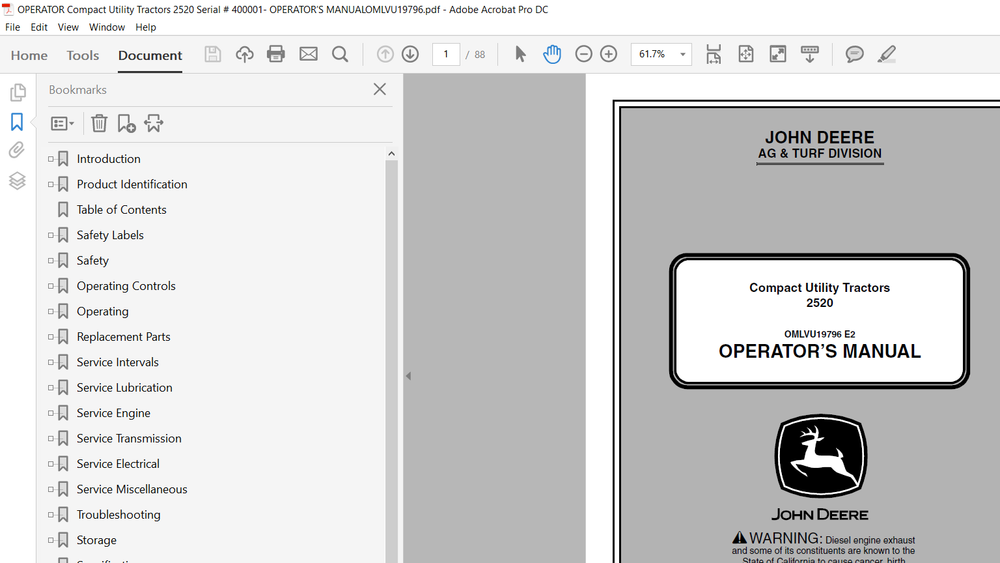Expand the Service Intervals bookmark
This screenshot has height=563, width=1000.
point(51,362)
